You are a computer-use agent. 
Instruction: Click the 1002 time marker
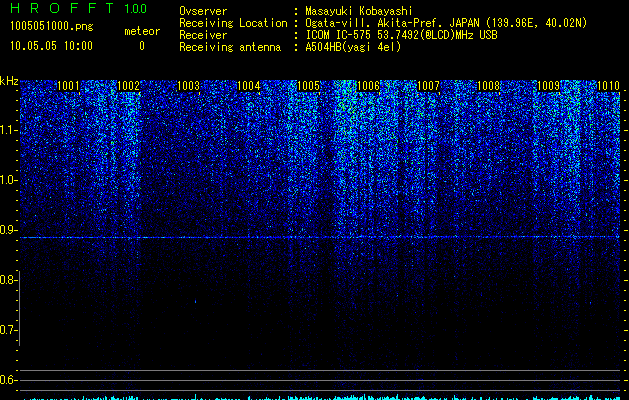click(128, 86)
